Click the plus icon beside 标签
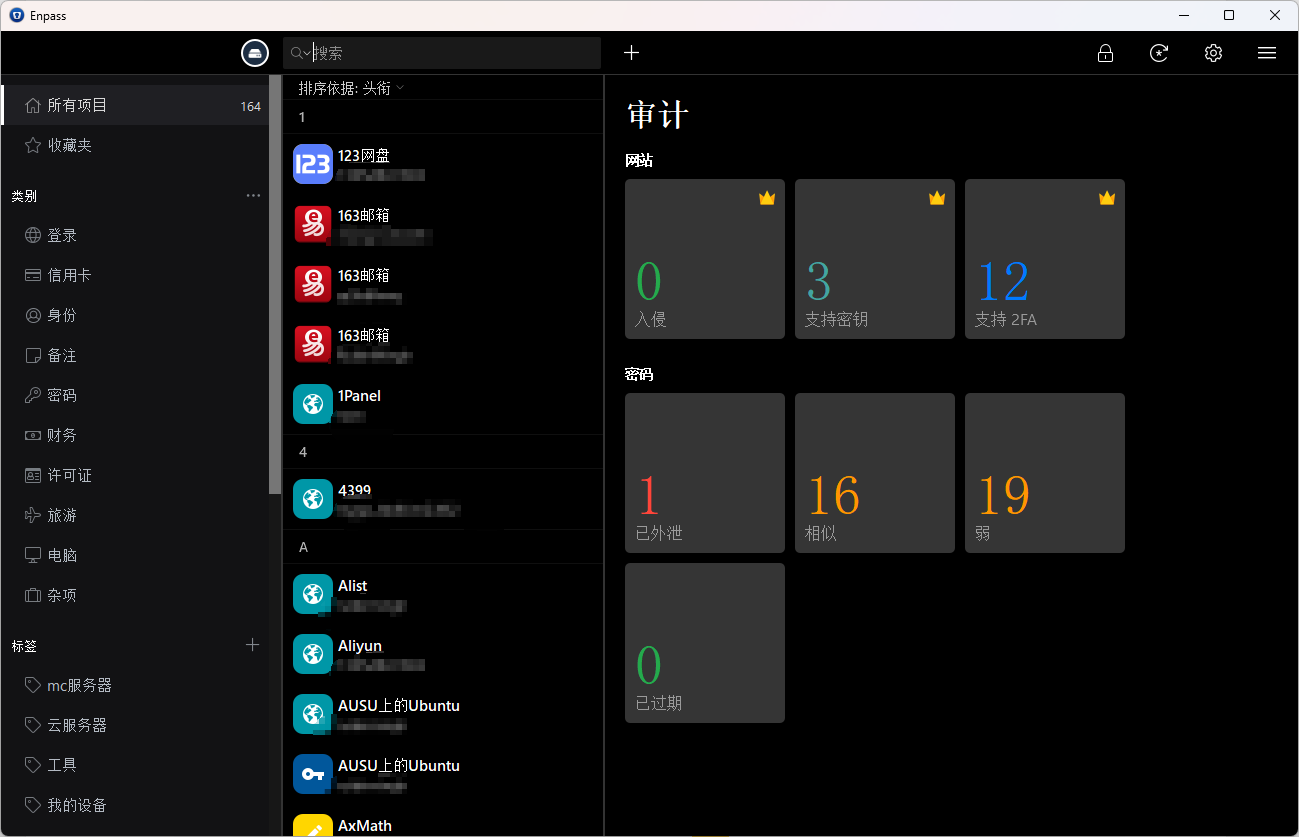The height and width of the screenshot is (837, 1299). [253, 645]
